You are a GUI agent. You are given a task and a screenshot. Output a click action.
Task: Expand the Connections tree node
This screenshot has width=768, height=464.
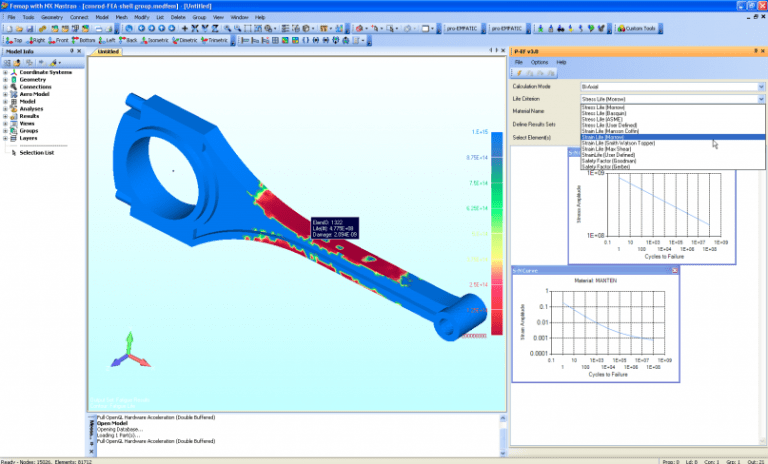[5, 87]
